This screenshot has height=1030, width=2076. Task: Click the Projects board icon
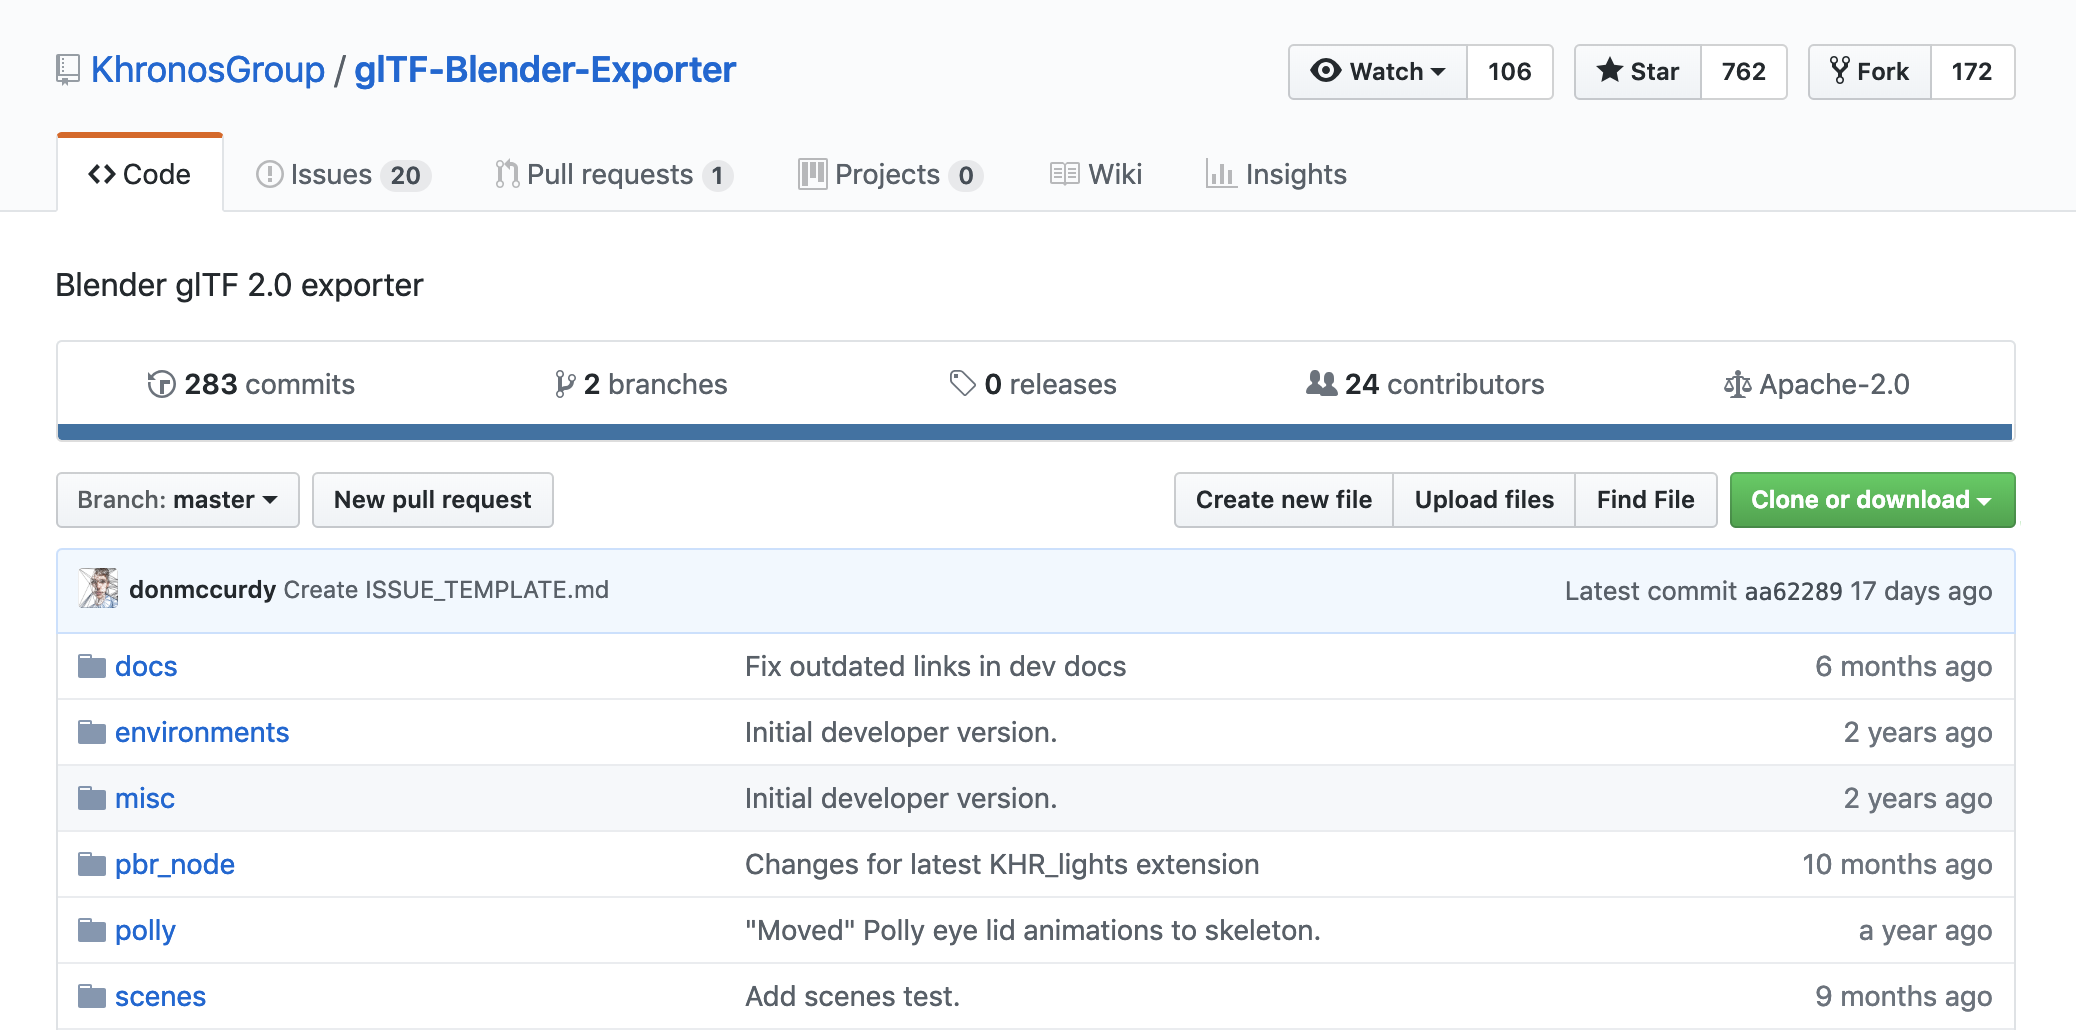point(813,174)
